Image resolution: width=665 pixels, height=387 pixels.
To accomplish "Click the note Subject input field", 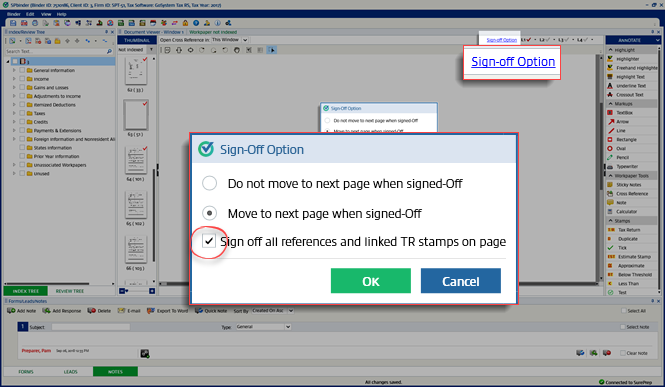I will [91, 327].
